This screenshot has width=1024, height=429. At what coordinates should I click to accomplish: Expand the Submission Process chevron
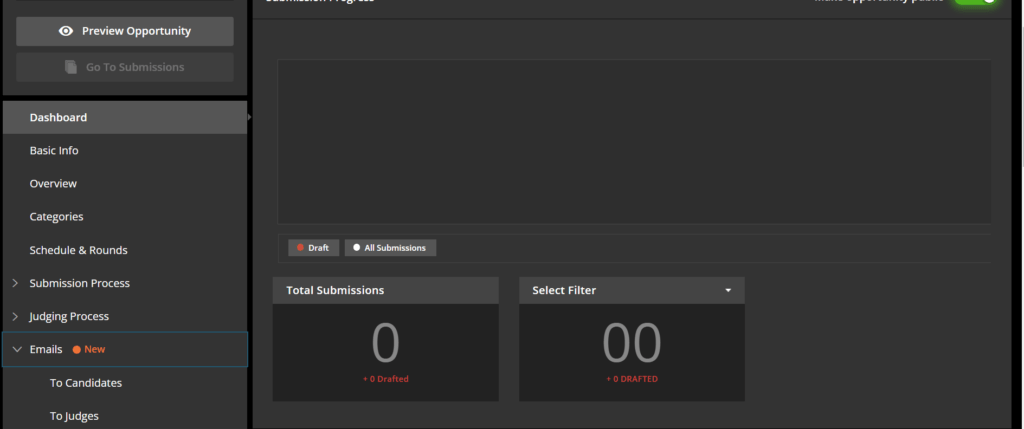click(16, 283)
